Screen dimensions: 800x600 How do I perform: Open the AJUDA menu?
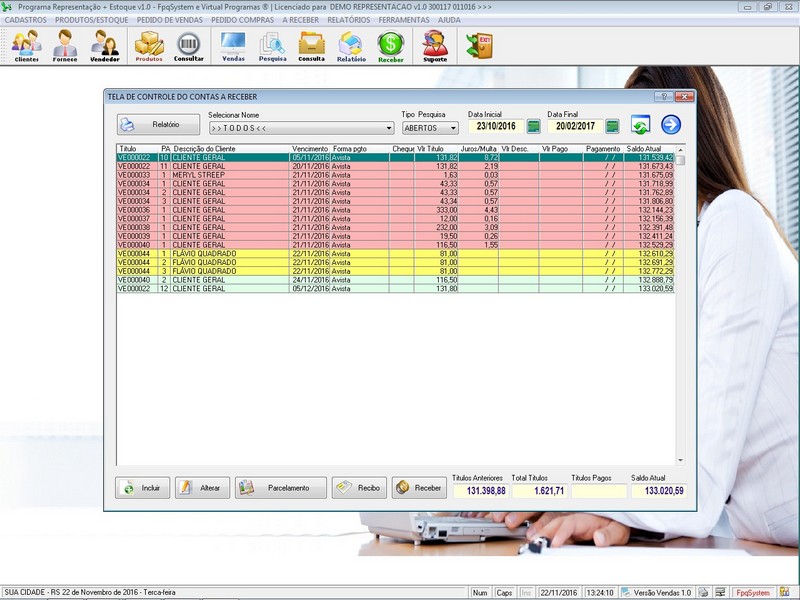[449, 20]
